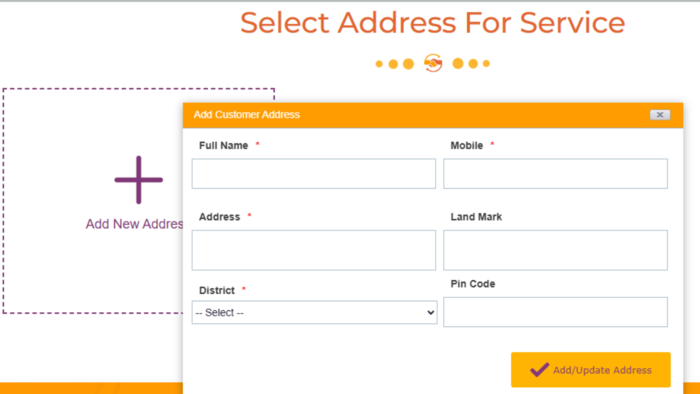Click into the Mobile number field

(x=555, y=174)
